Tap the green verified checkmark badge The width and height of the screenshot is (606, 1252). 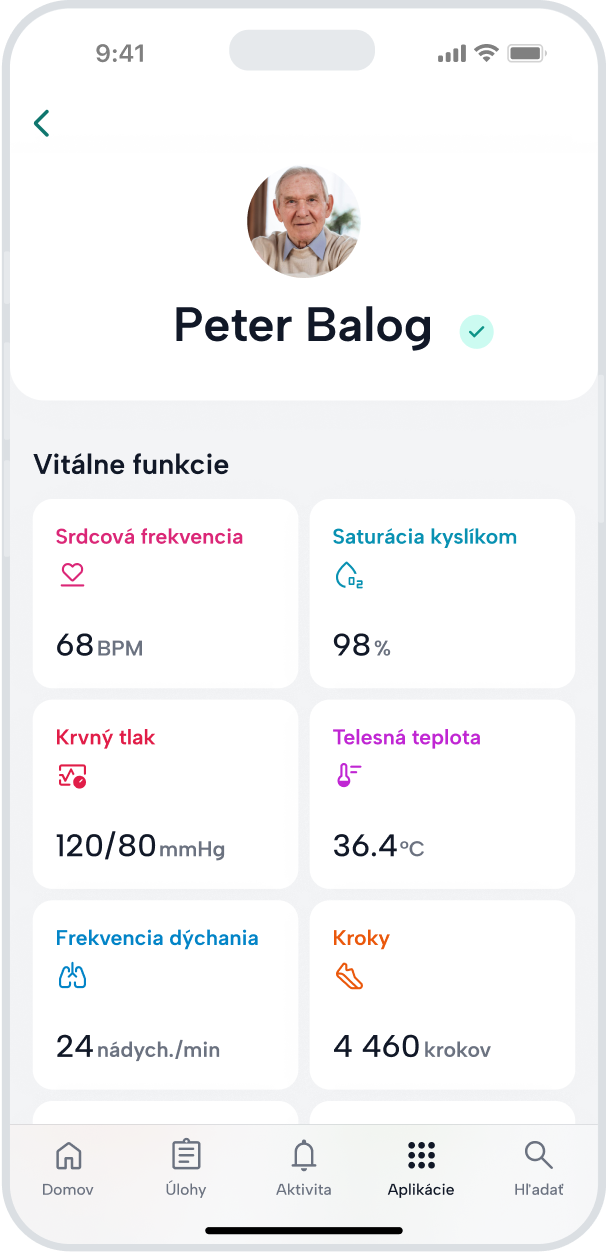pos(477,331)
